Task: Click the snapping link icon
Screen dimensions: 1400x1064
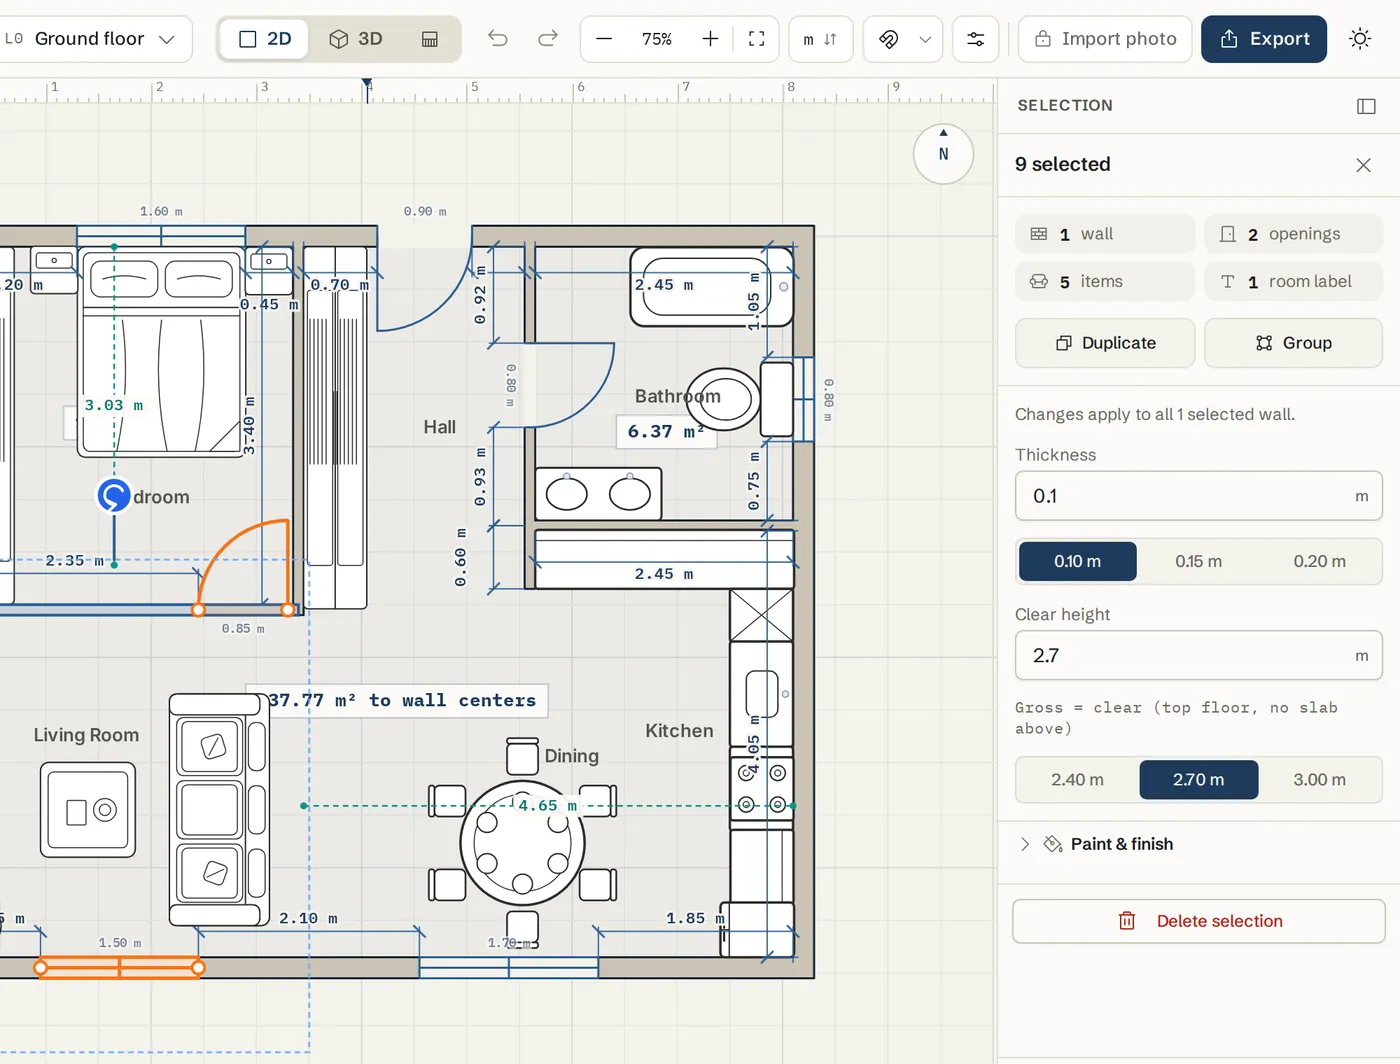Action: click(x=888, y=39)
